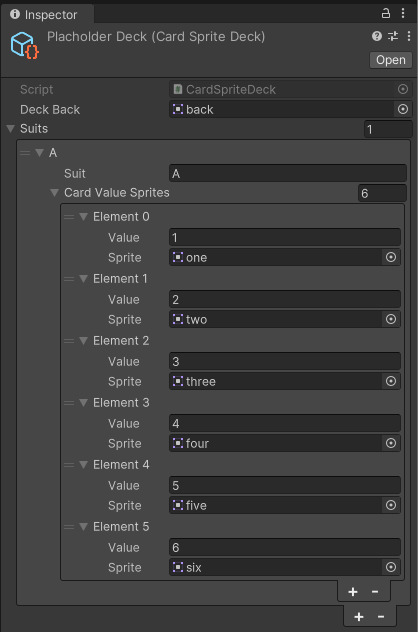This screenshot has width=418, height=632.
Task: Open object picker for sprite six
Action: pyautogui.click(x=391, y=568)
